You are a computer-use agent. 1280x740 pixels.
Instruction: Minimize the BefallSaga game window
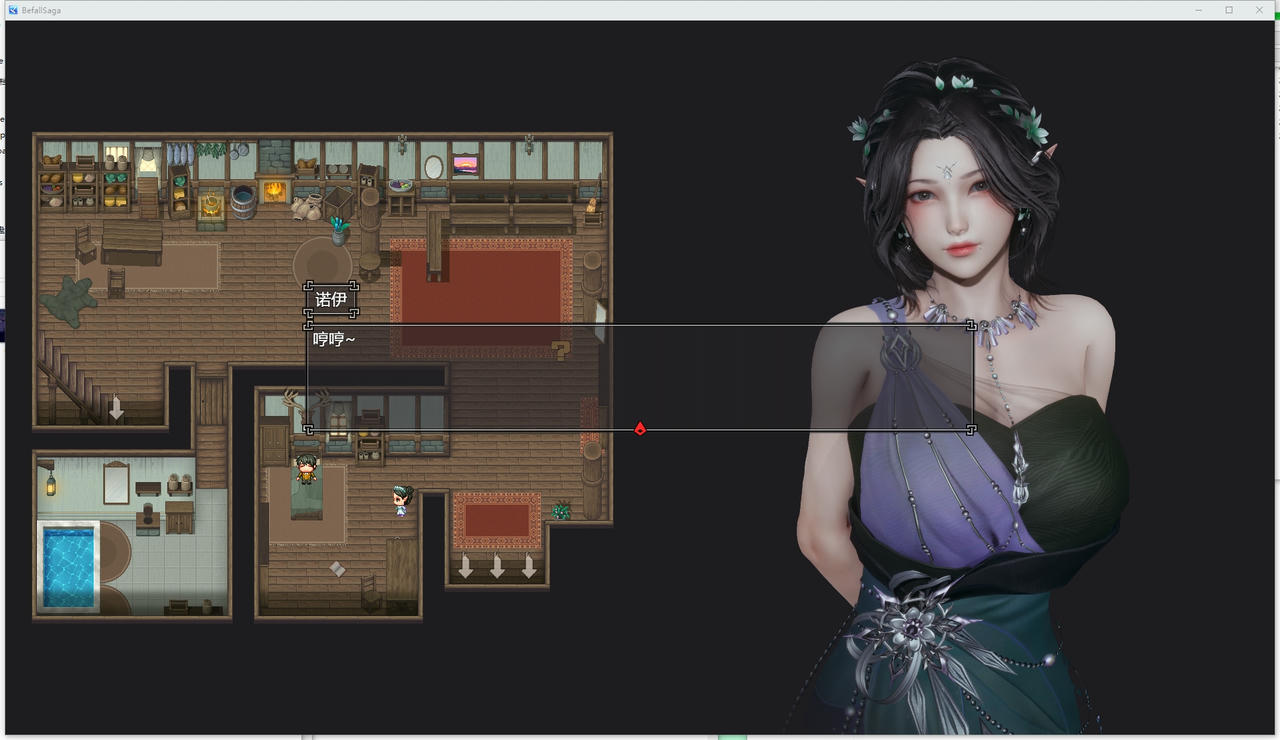pyautogui.click(x=1198, y=9)
